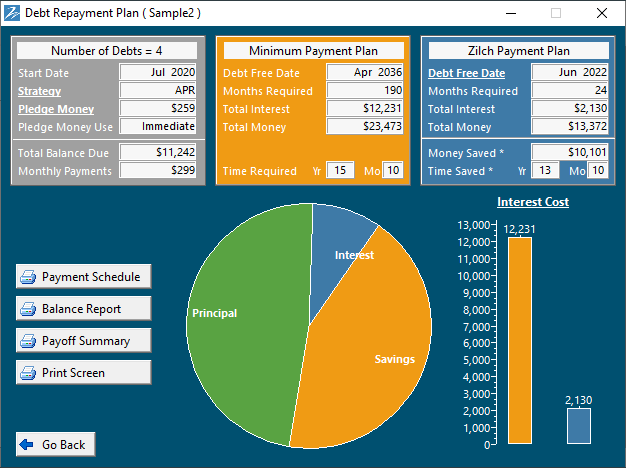Click the tall orange 12,231 interest bar
Screen dimensions: 626x468
520,340
